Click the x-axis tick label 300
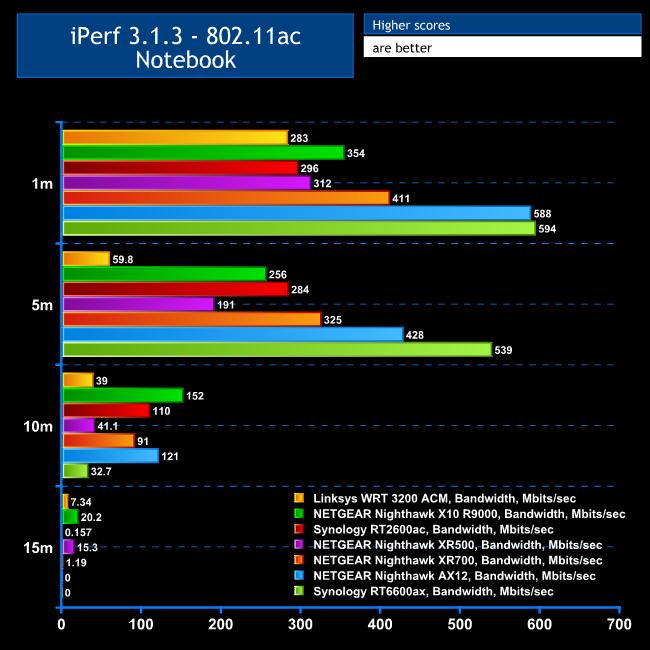 coord(300,624)
